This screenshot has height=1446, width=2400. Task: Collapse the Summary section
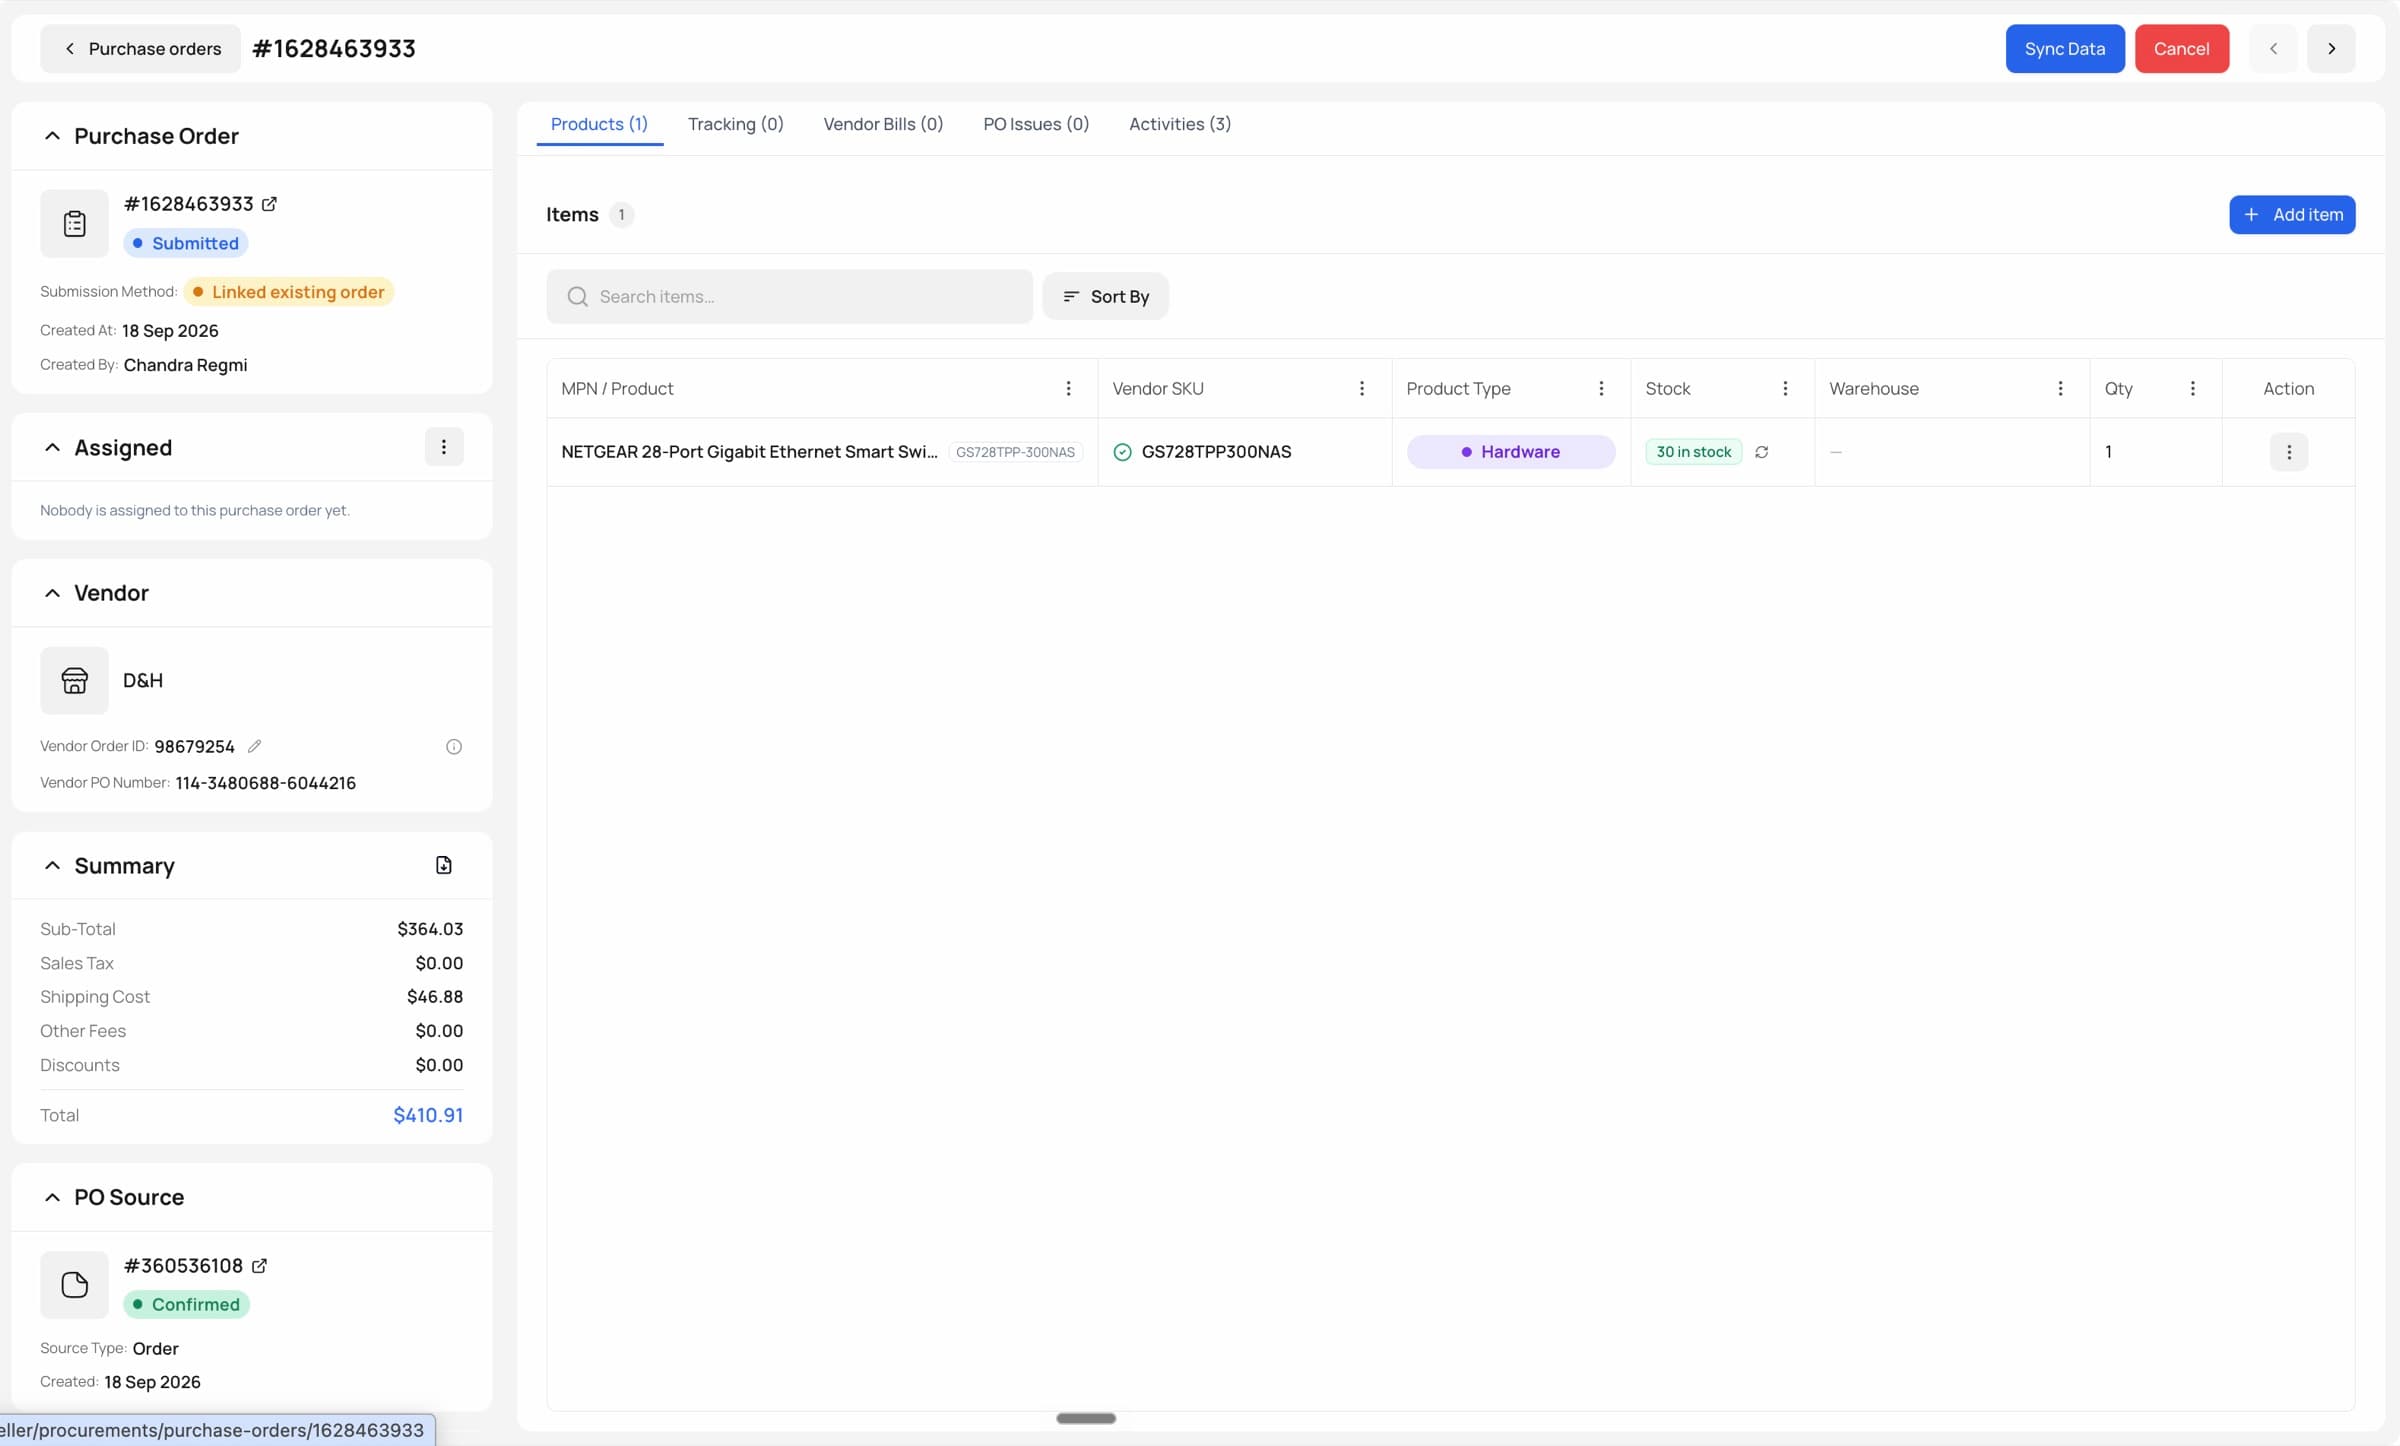(52, 865)
